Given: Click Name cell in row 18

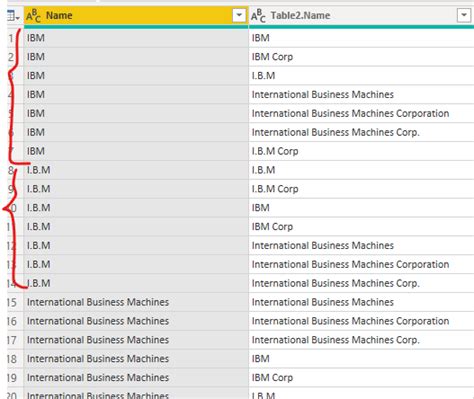Looking at the screenshot, I should [x=136, y=359].
